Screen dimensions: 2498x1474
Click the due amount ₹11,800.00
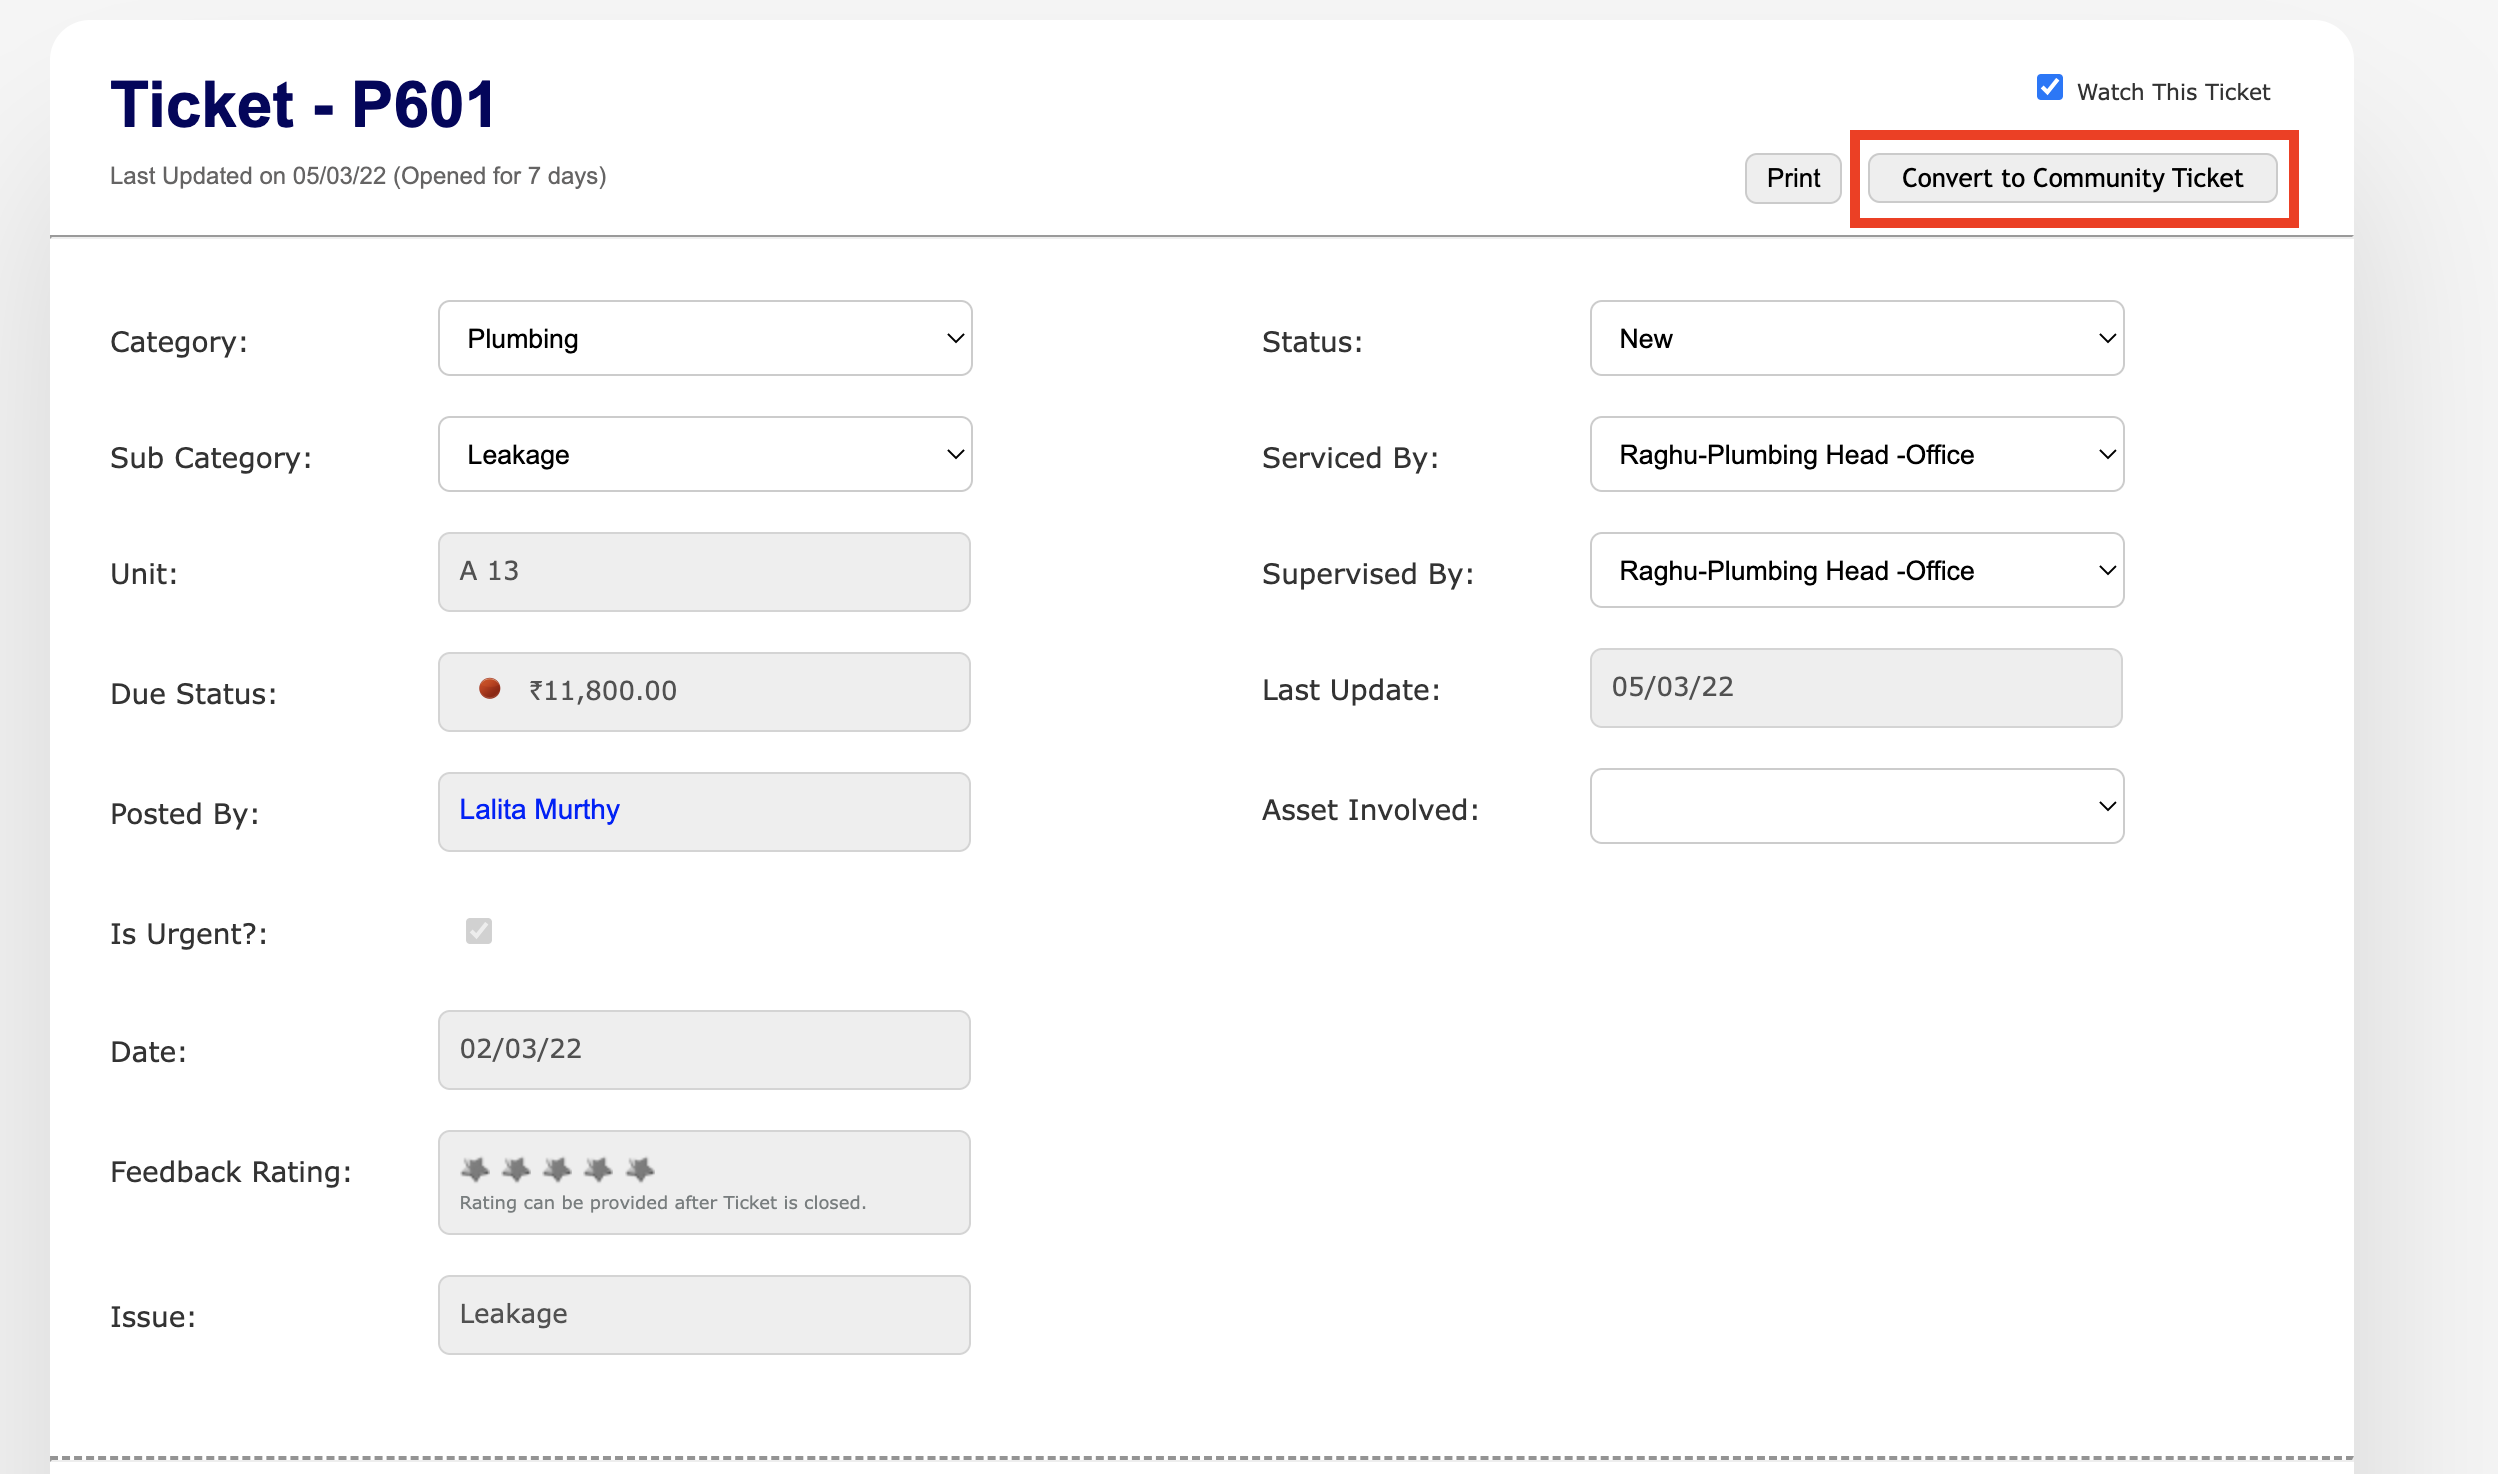coord(603,690)
